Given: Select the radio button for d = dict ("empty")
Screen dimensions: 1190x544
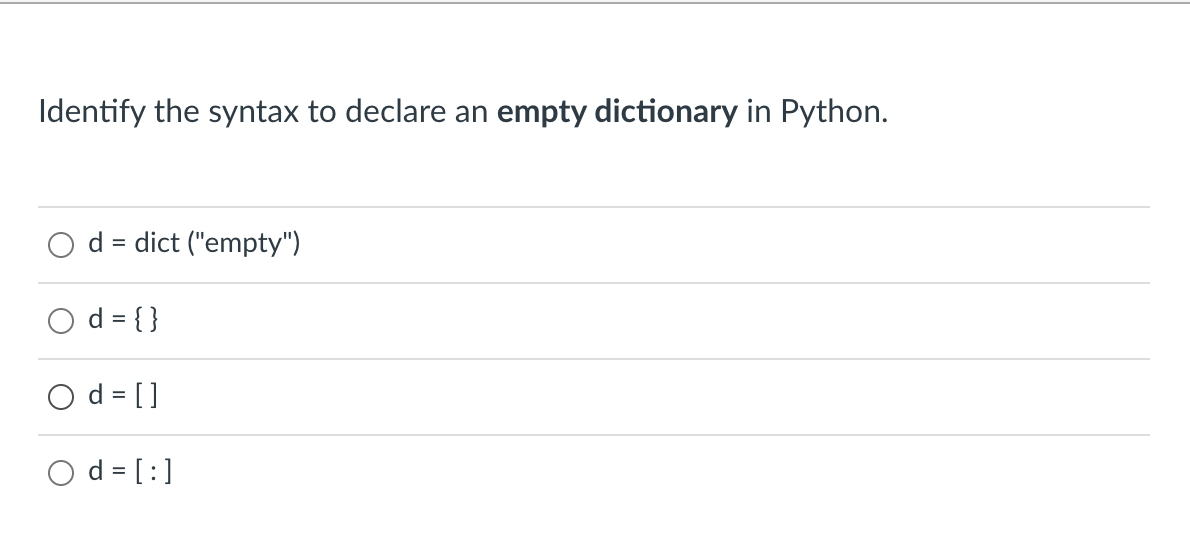Looking at the screenshot, I should (x=61, y=245).
